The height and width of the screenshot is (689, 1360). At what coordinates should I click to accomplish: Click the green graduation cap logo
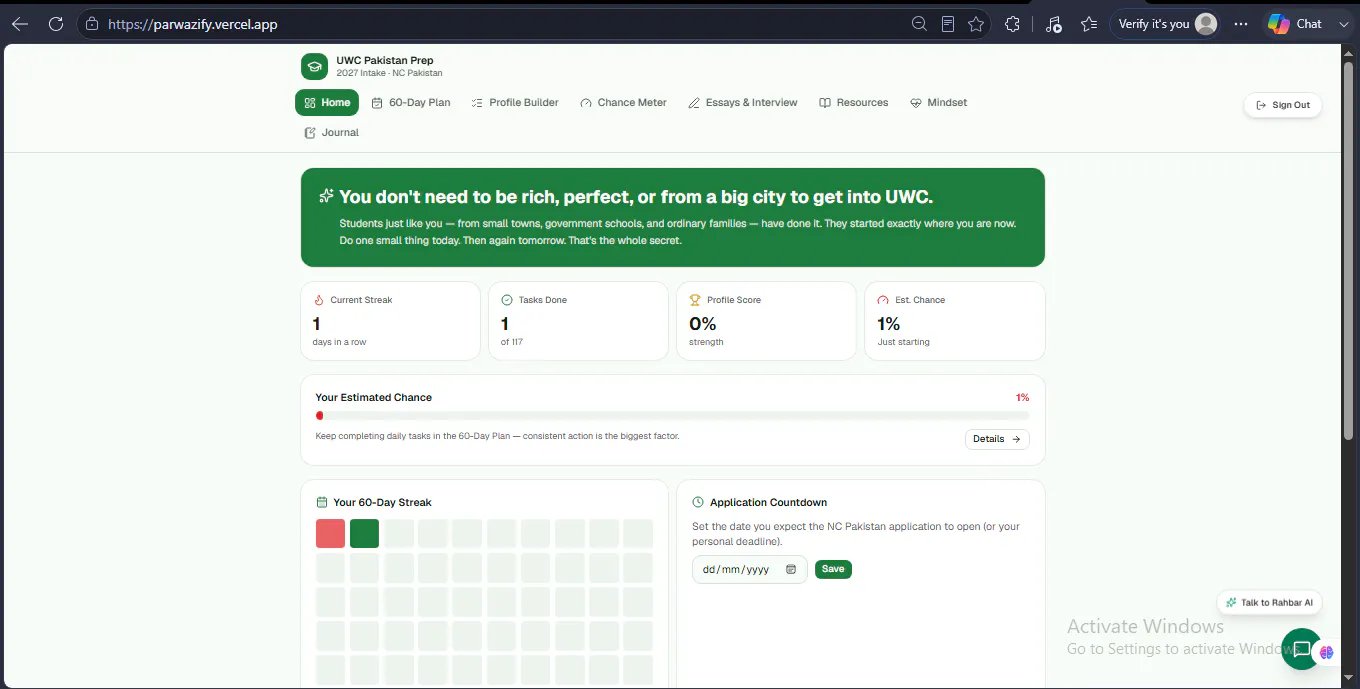[x=314, y=66]
